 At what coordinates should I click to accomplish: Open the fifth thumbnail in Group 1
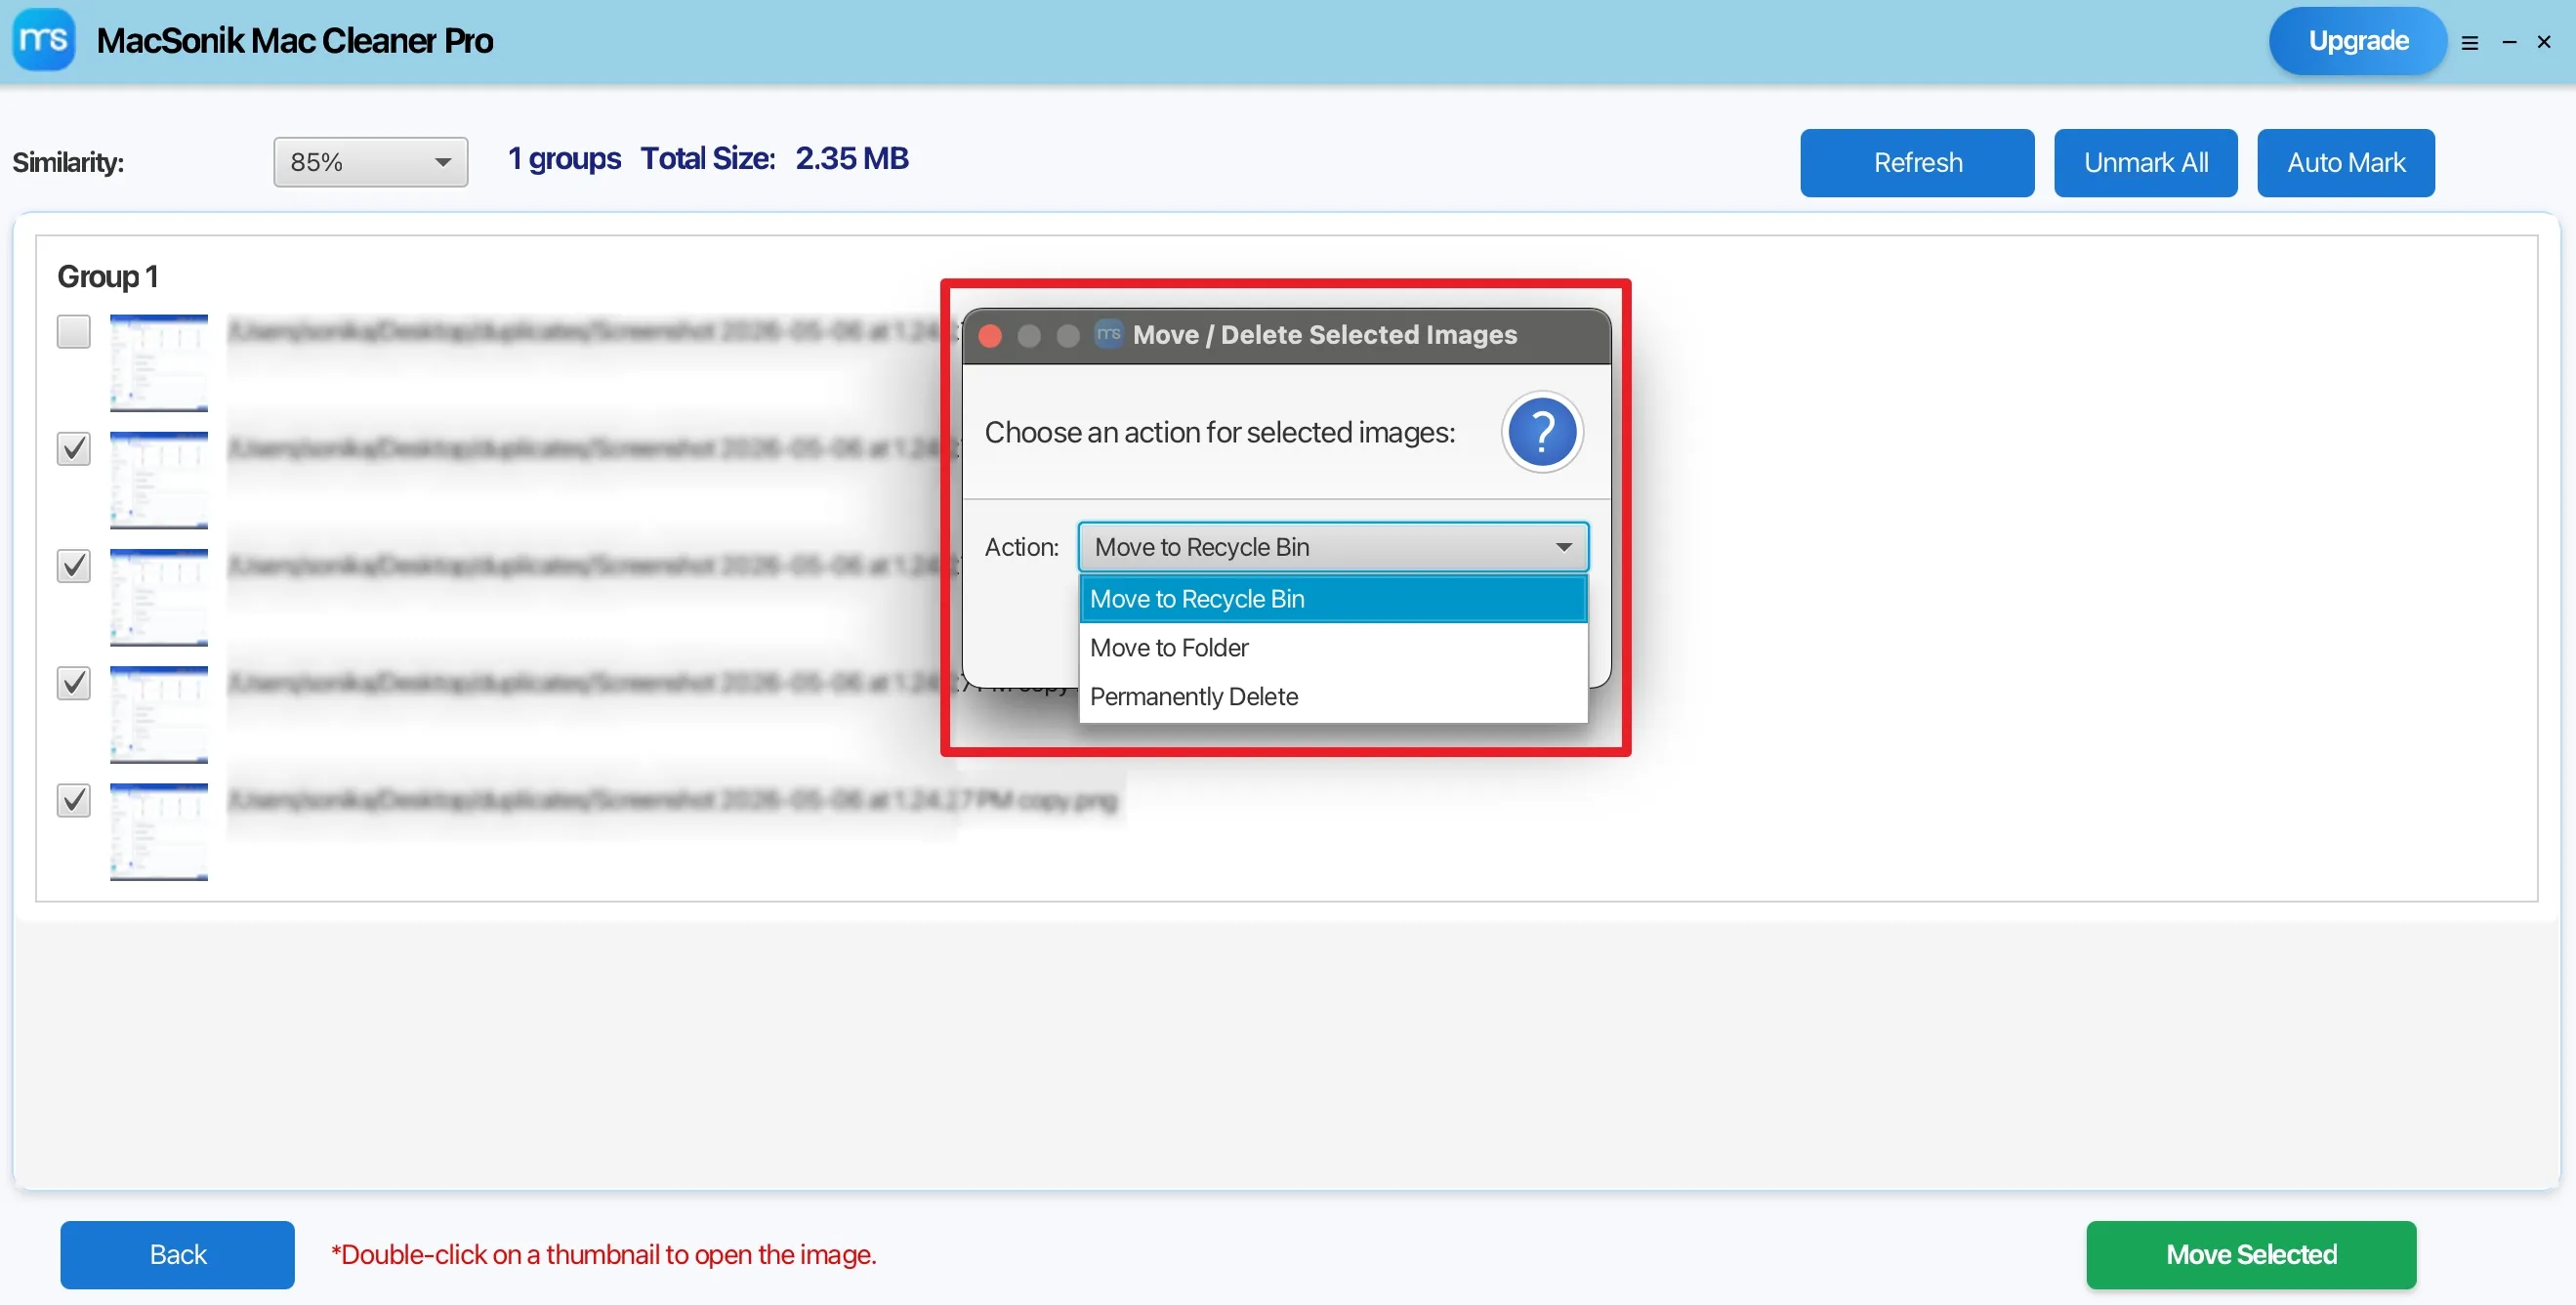click(159, 831)
